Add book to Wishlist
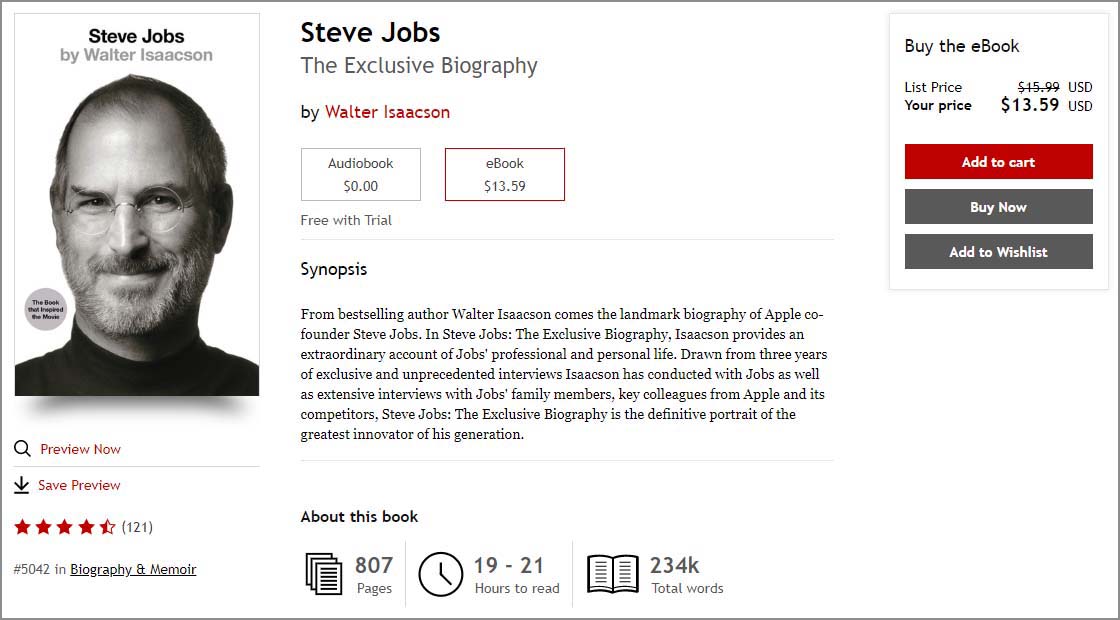 998,252
